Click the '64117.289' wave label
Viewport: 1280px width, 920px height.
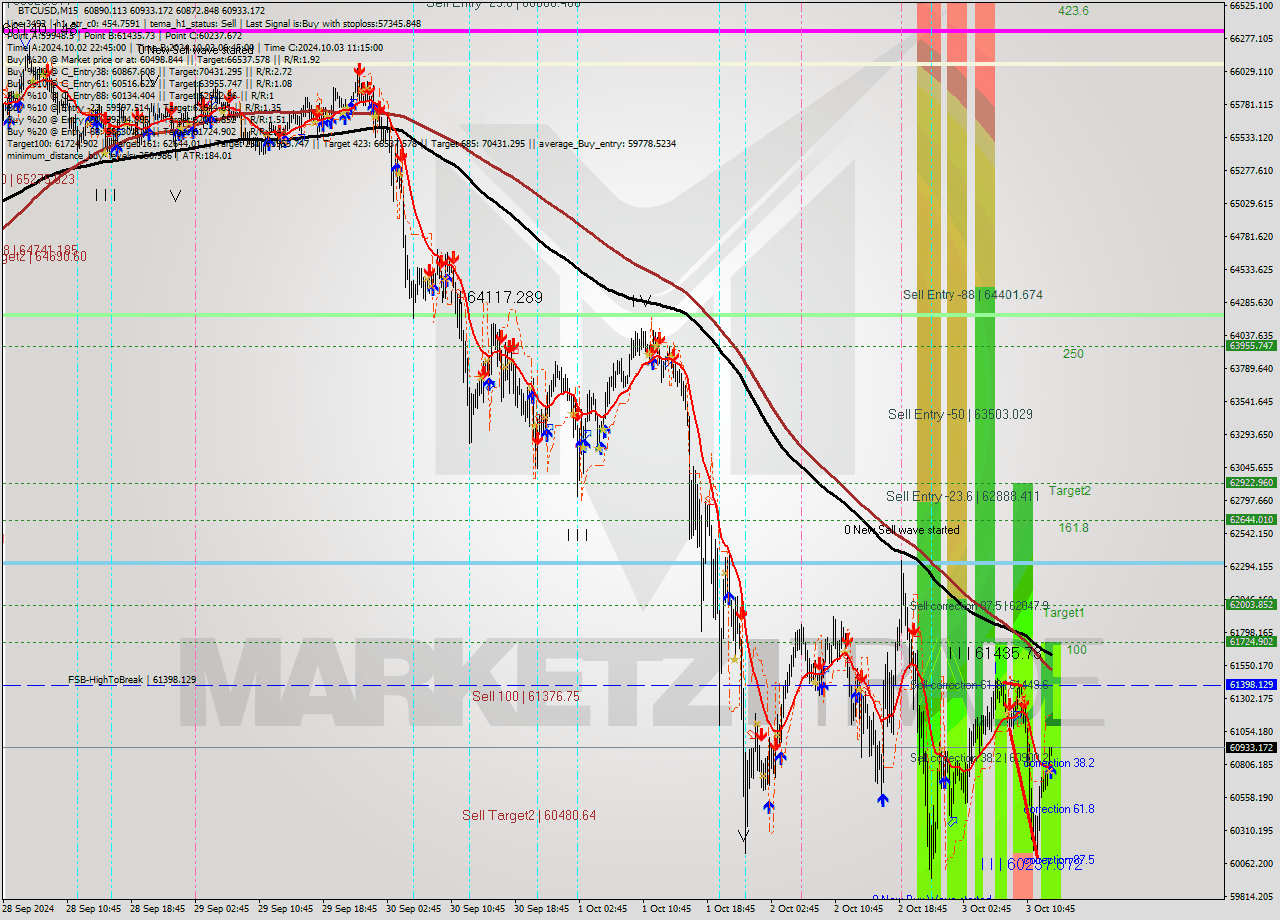click(505, 298)
